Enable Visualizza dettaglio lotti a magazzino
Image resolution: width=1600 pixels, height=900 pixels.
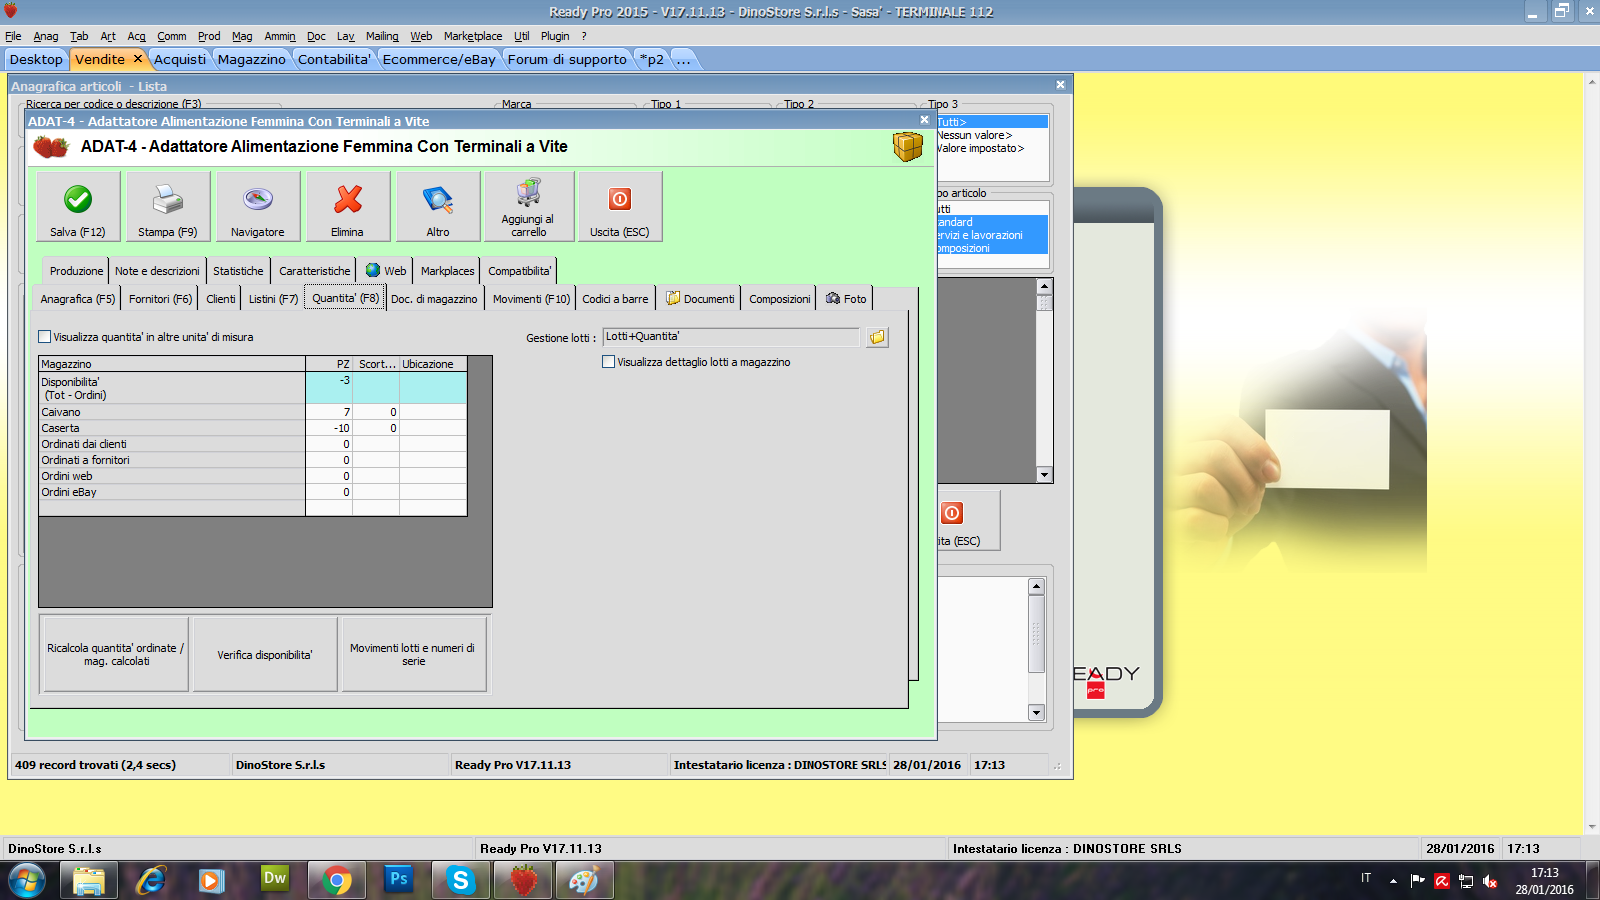coord(608,362)
